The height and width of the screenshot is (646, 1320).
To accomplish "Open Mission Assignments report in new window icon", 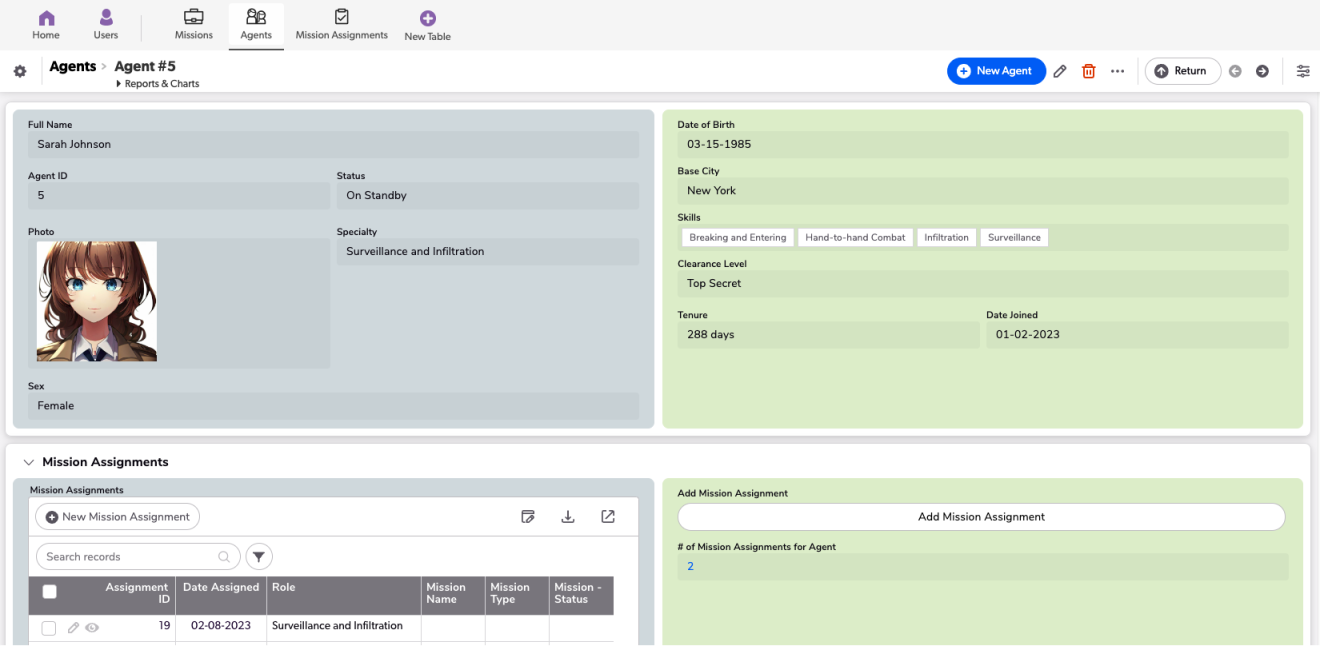I will pos(608,517).
